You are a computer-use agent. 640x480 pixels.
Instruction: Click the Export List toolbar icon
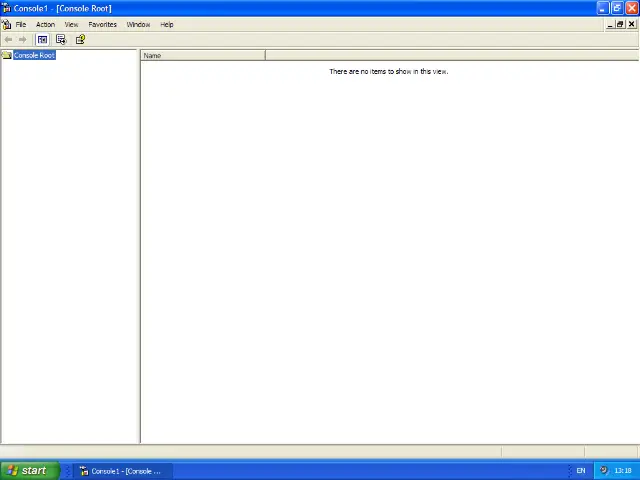pos(61,40)
